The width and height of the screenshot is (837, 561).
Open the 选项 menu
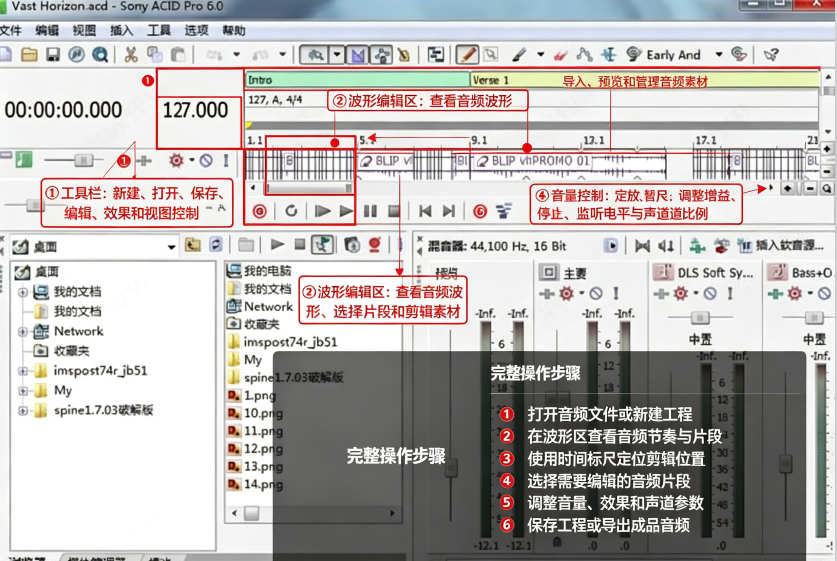pos(196,30)
